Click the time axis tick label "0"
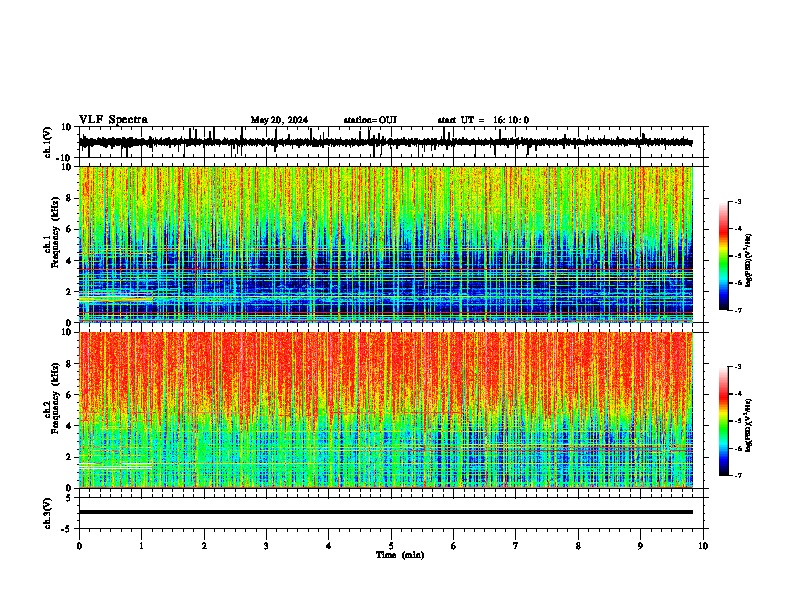Image resolution: width=792 pixels, height=612 pixels. [79, 546]
